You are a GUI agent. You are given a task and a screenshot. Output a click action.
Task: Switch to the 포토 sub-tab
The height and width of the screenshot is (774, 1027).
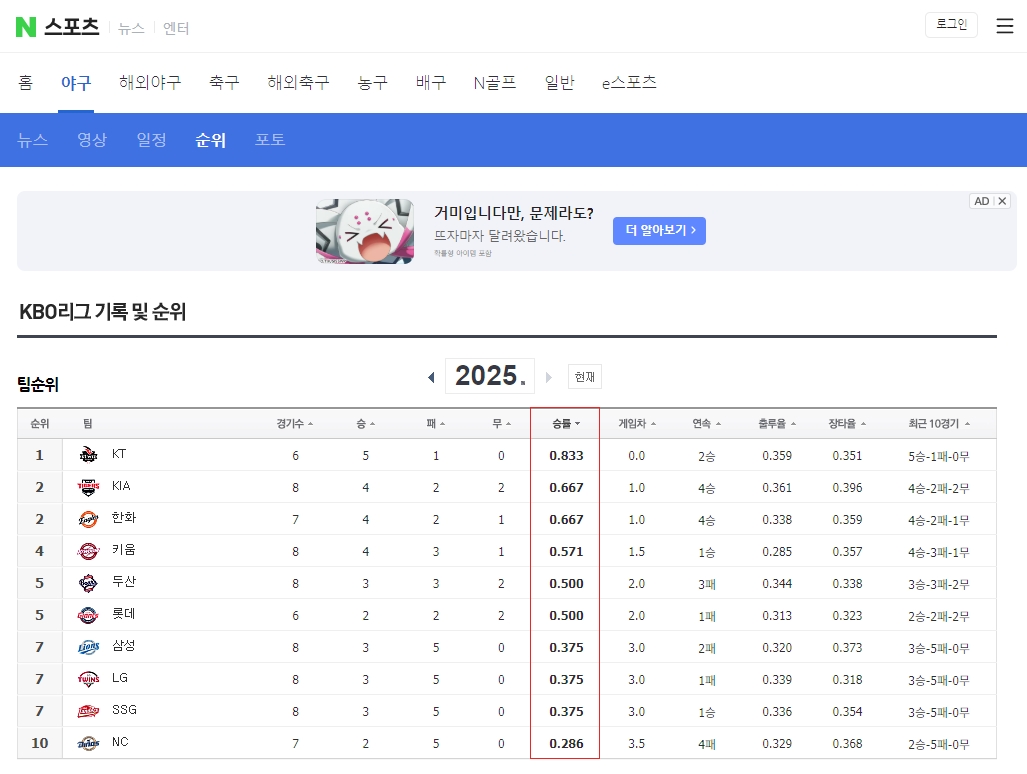tap(270, 139)
